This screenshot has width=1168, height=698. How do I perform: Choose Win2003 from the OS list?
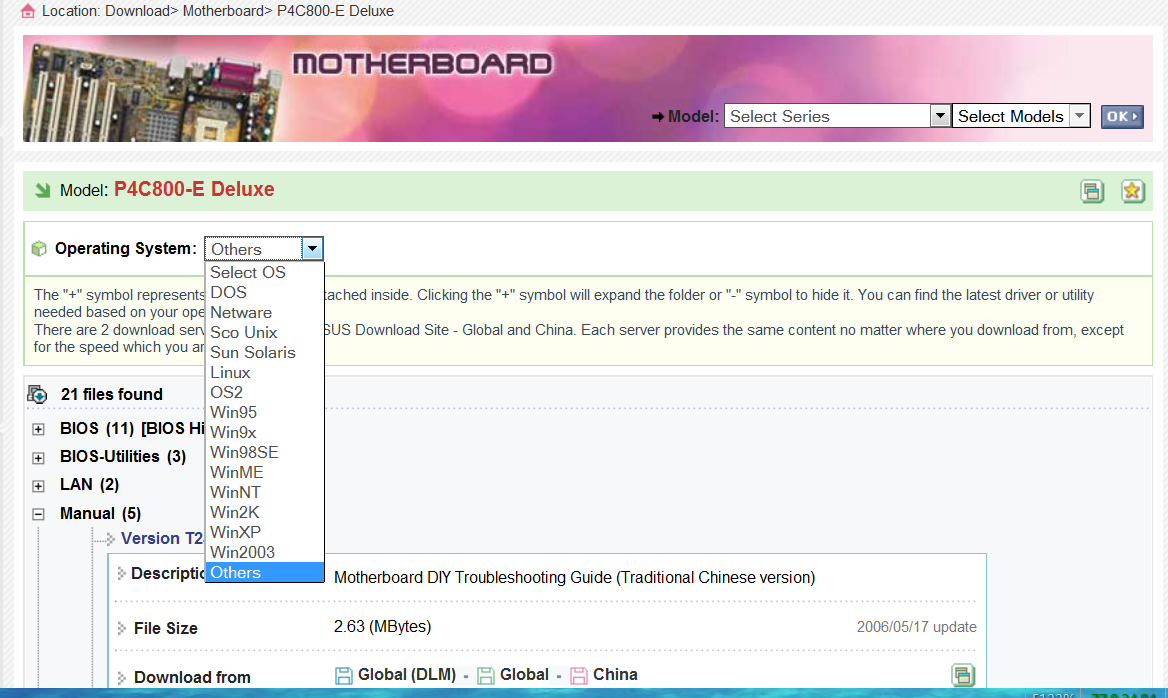pos(264,553)
